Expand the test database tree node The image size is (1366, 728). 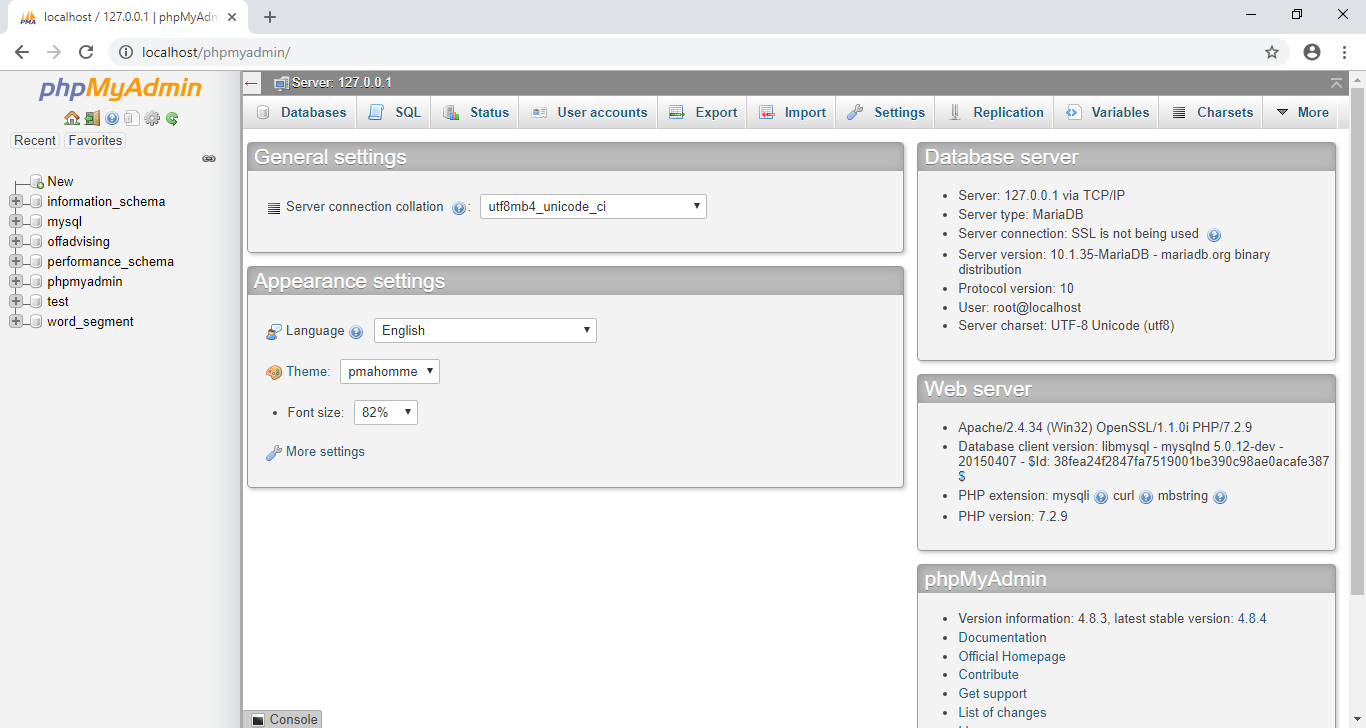click(x=15, y=301)
